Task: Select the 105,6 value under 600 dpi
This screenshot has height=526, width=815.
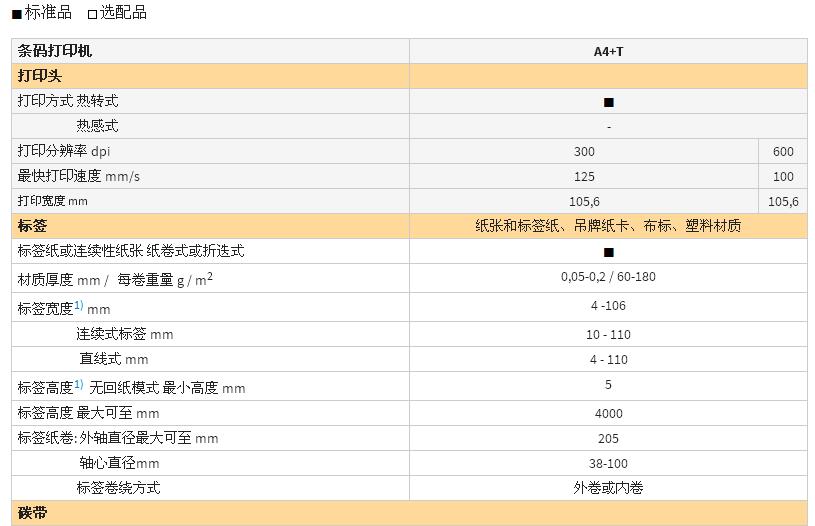Action: 783,201
